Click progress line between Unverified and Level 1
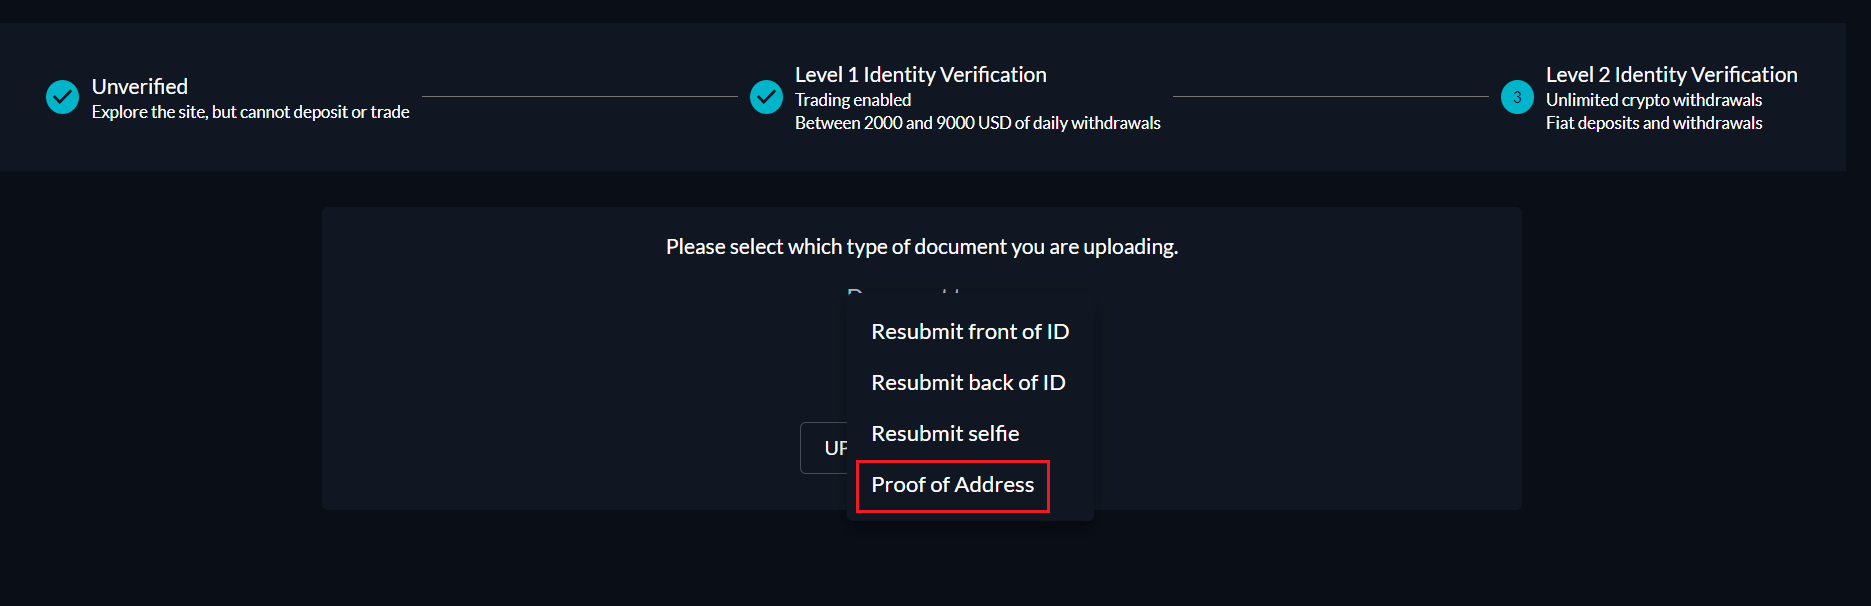 [579, 97]
